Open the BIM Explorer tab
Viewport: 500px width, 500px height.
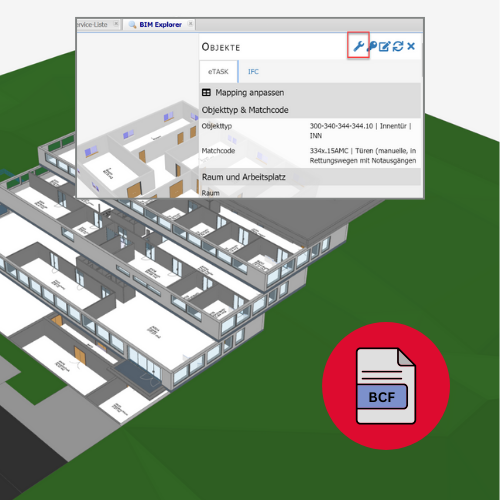(x=160, y=25)
